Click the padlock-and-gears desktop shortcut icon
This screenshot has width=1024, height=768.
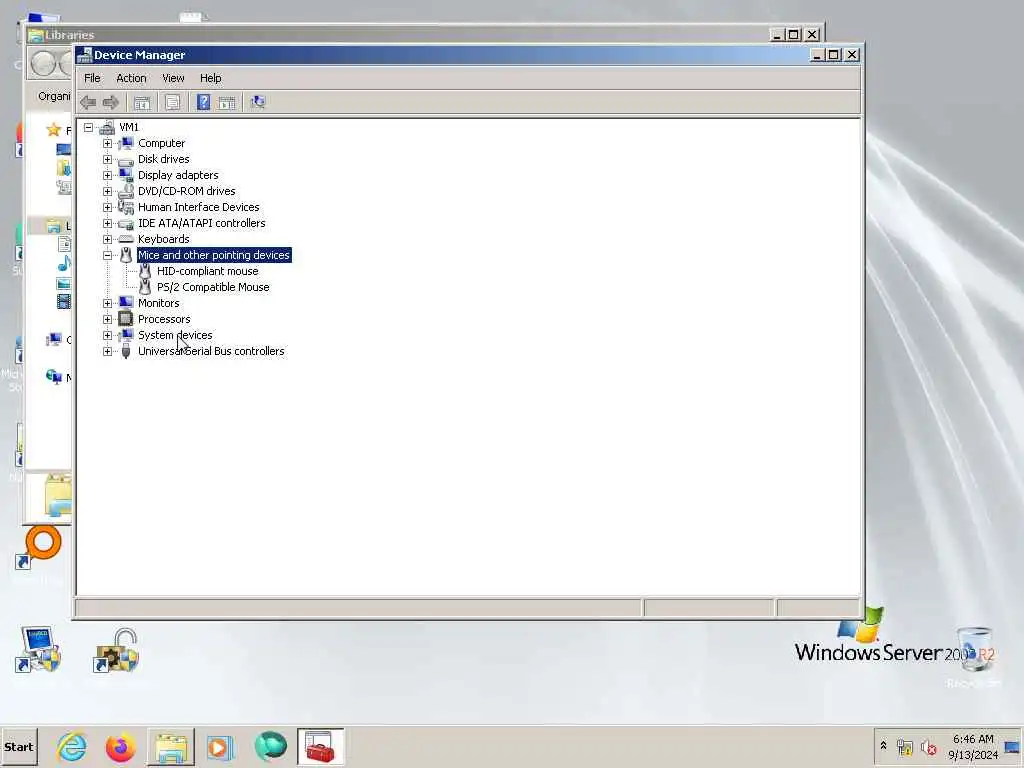point(116,650)
